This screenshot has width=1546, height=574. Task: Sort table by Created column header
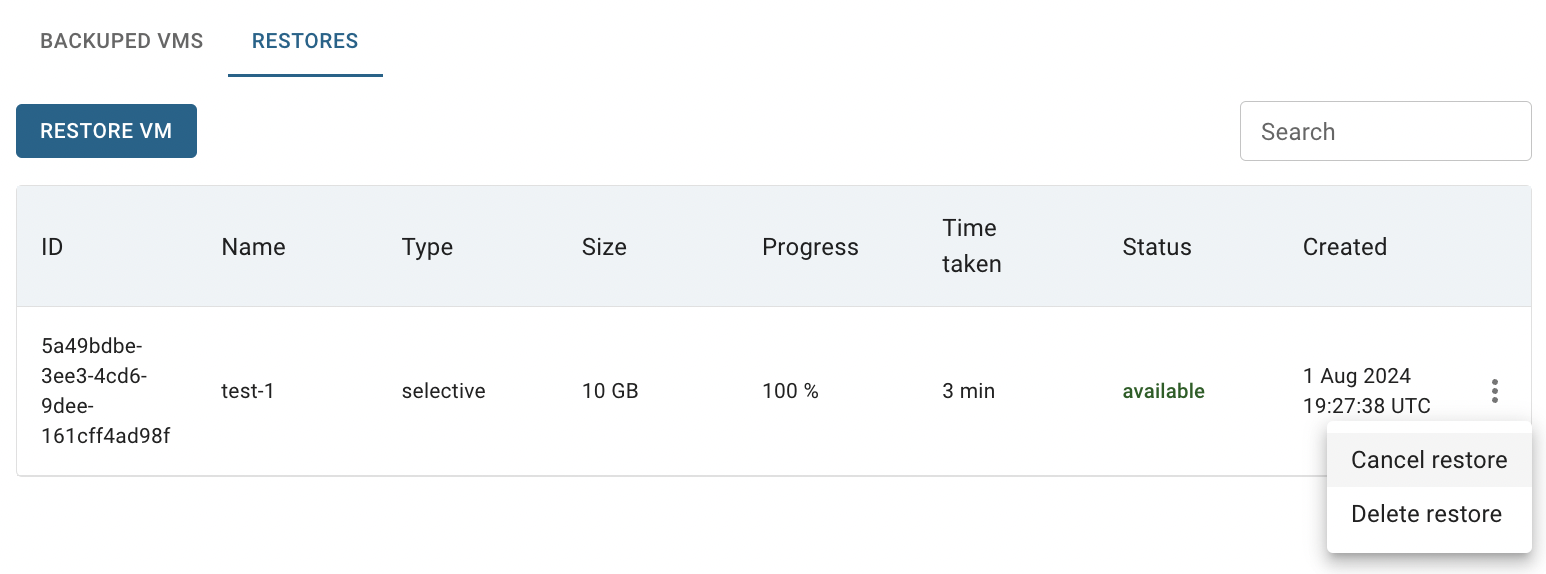click(1344, 247)
